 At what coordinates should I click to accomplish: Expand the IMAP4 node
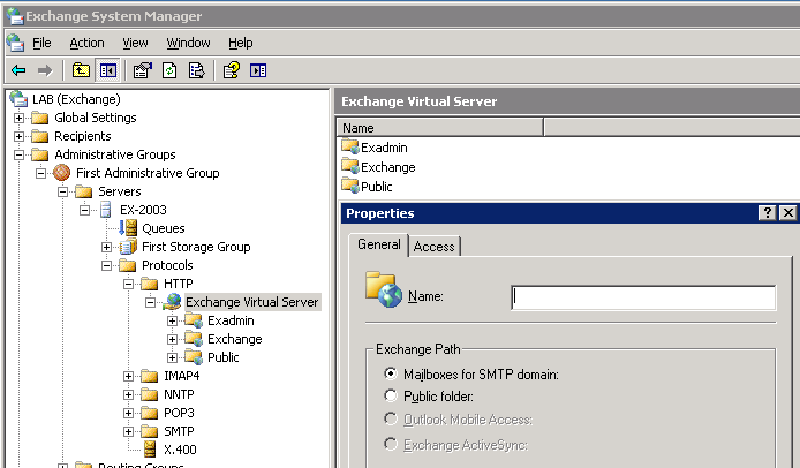128,376
